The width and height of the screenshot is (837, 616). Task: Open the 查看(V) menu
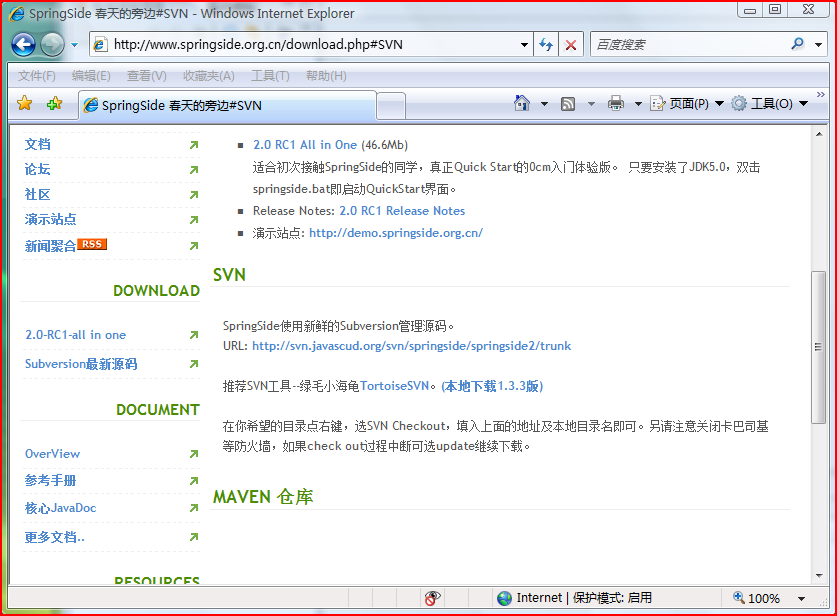coord(146,76)
